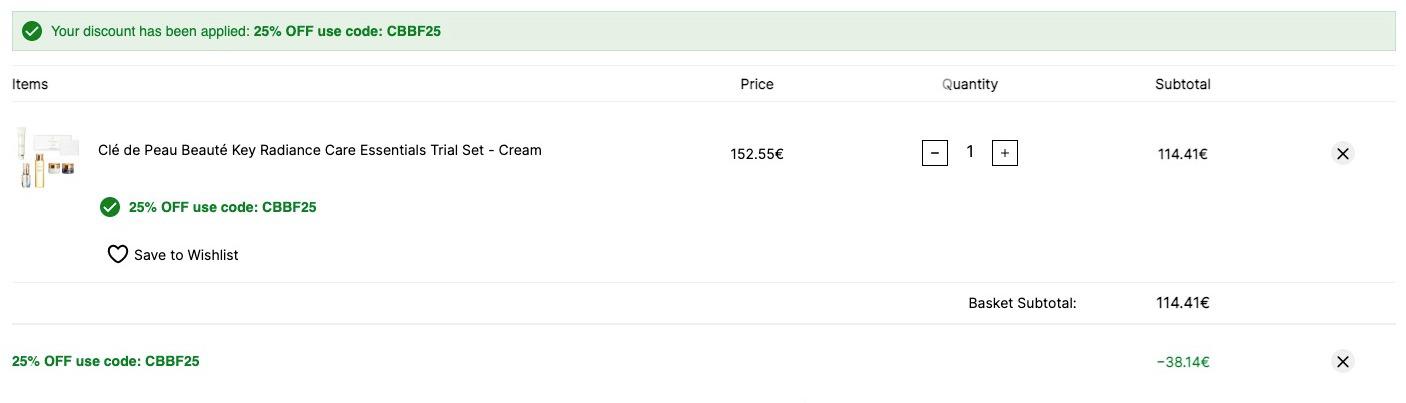
Task: Click the promo code label under product name
Action: click(x=222, y=207)
